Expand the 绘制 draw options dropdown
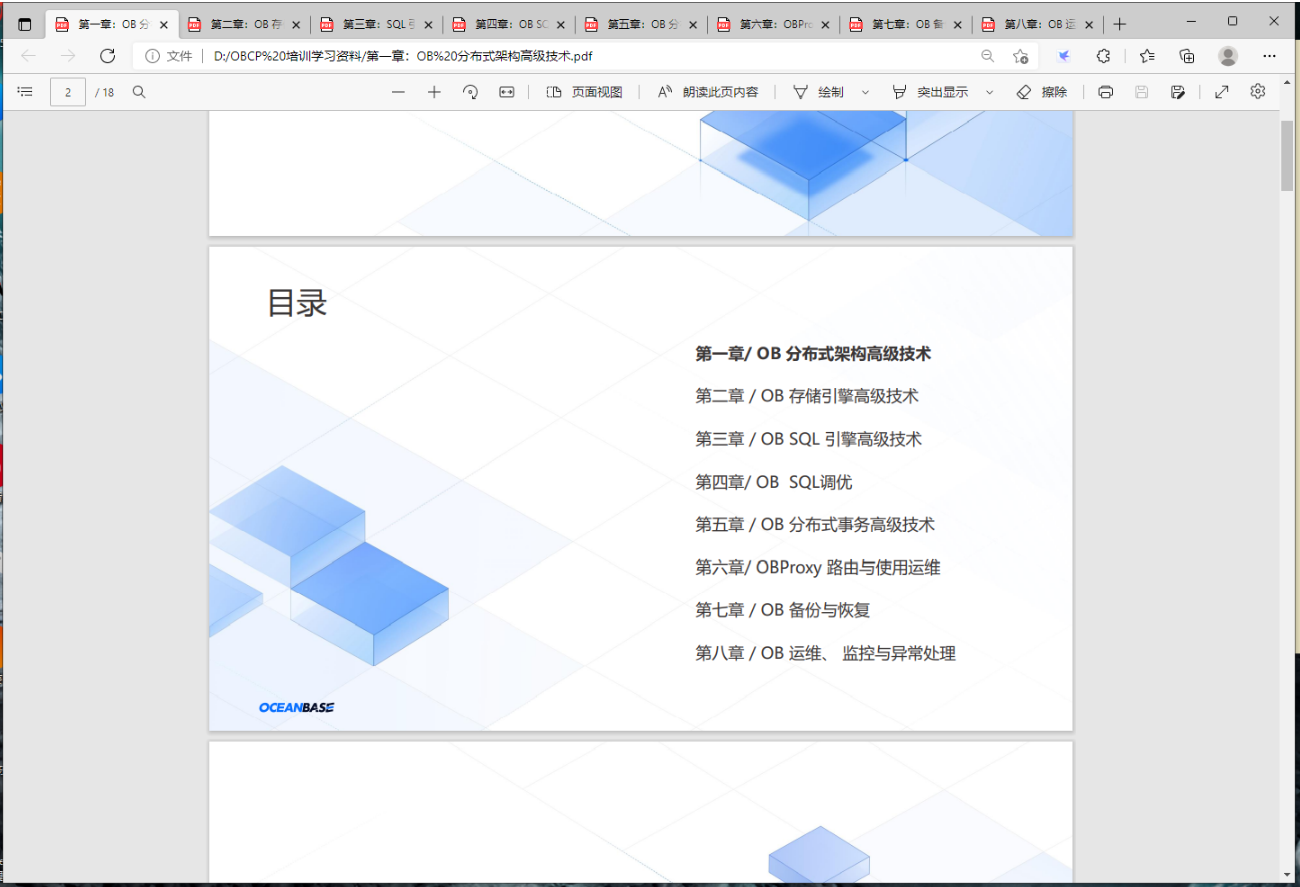 coord(865,92)
